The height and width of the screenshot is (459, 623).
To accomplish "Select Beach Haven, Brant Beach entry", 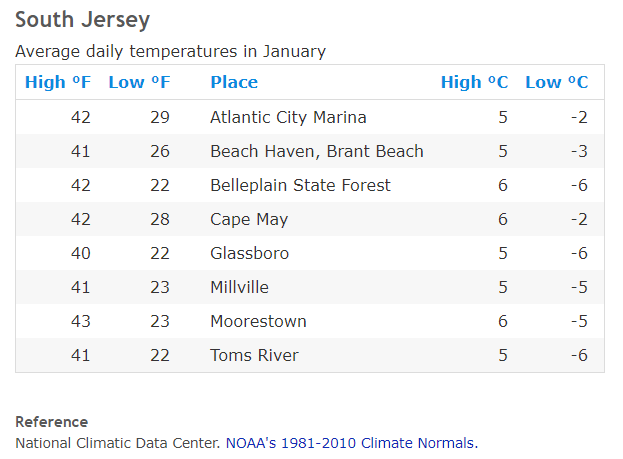I will pos(317,151).
